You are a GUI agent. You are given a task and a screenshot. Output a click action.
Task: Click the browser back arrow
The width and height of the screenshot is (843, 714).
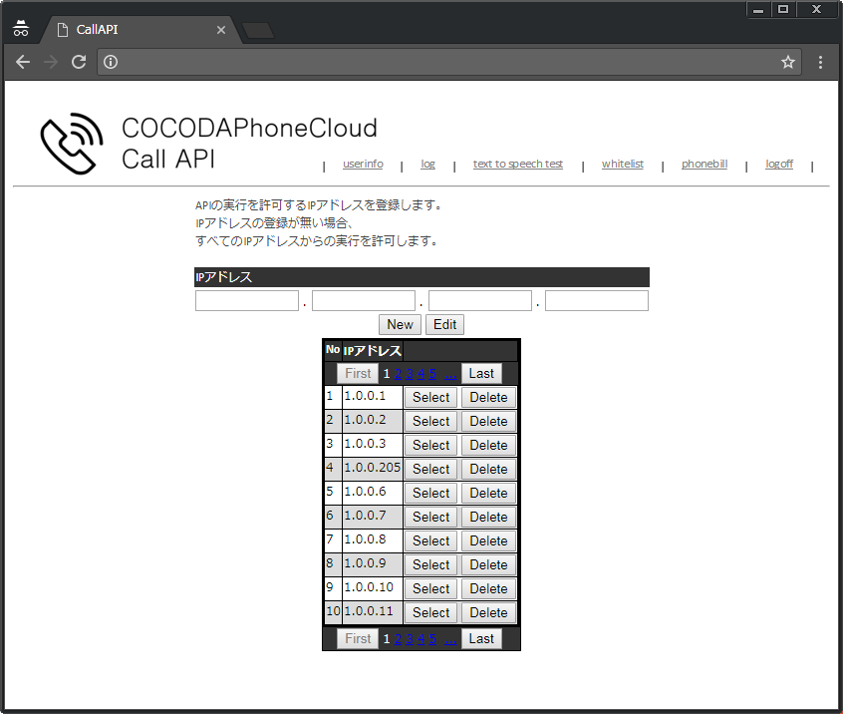click(23, 62)
